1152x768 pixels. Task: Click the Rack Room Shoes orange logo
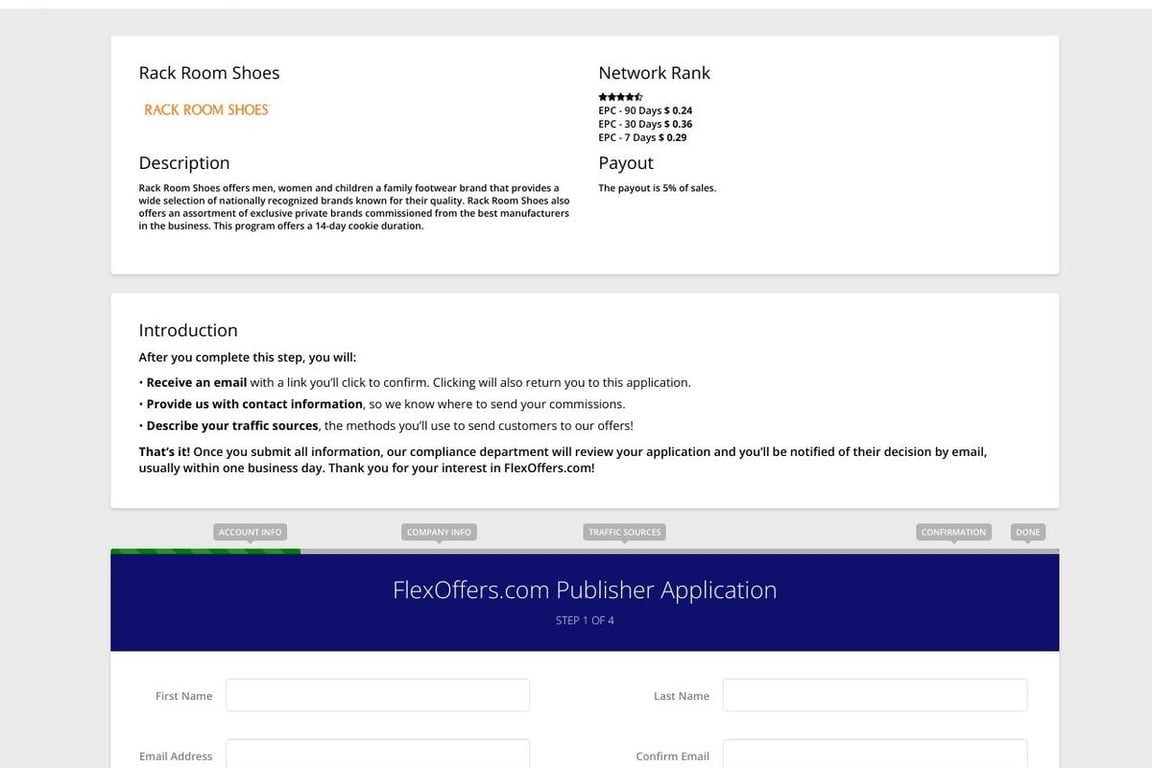click(x=207, y=110)
